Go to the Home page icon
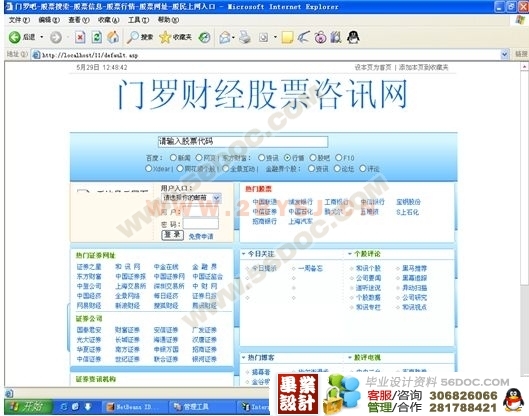The height and width of the screenshot is (416, 529). (113, 37)
